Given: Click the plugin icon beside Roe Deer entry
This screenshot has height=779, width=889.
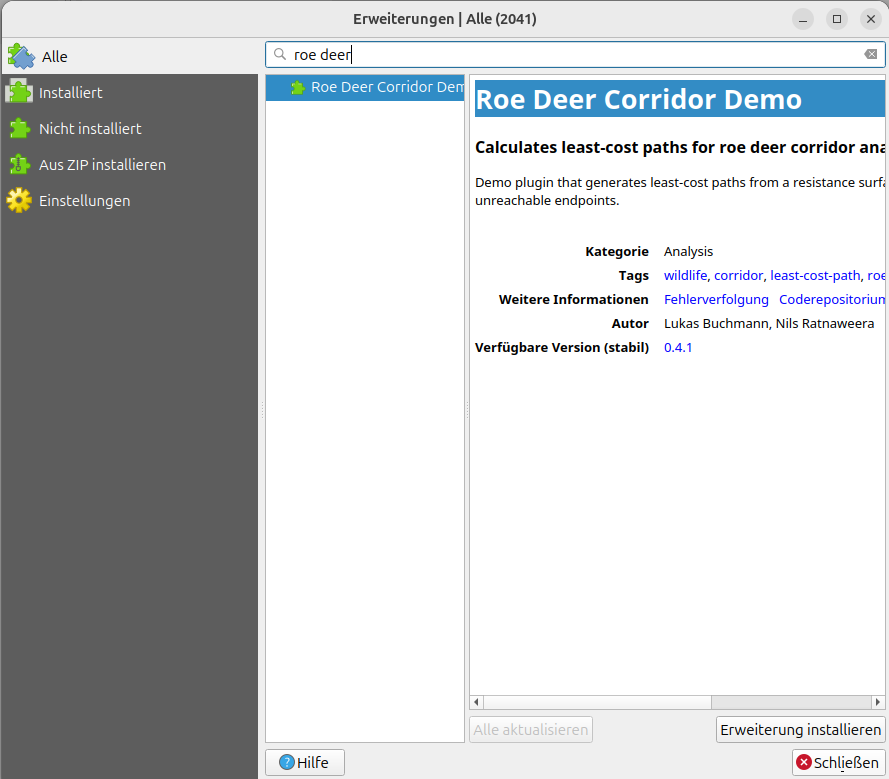Looking at the screenshot, I should [x=298, y=88].
